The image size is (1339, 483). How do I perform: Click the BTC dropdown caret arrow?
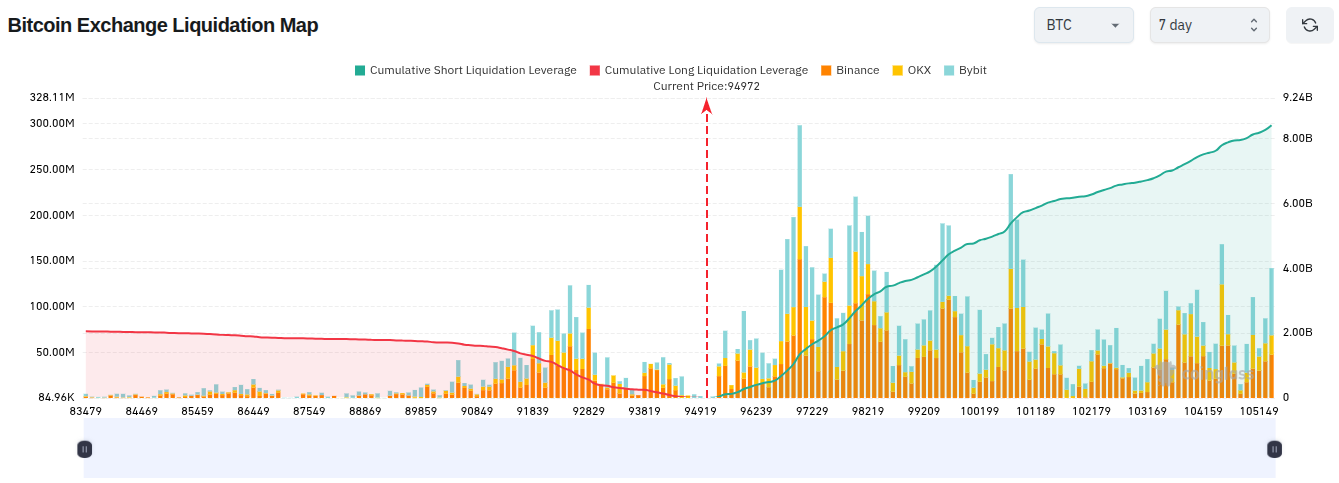1115,26
